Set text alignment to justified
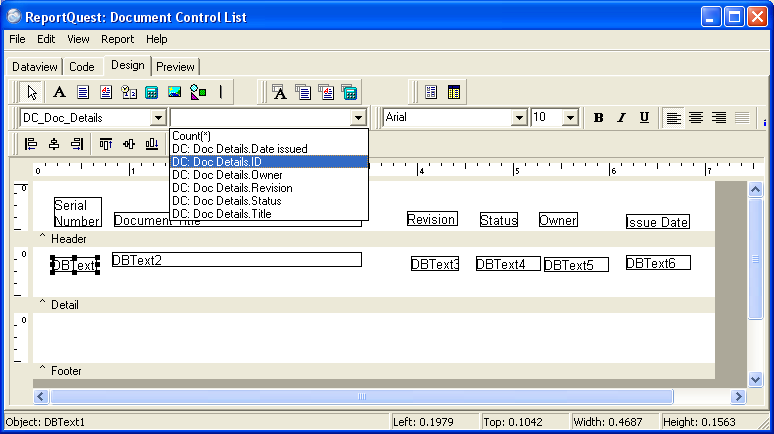Viewport: 774px width, 434px height. coord(742,118)
